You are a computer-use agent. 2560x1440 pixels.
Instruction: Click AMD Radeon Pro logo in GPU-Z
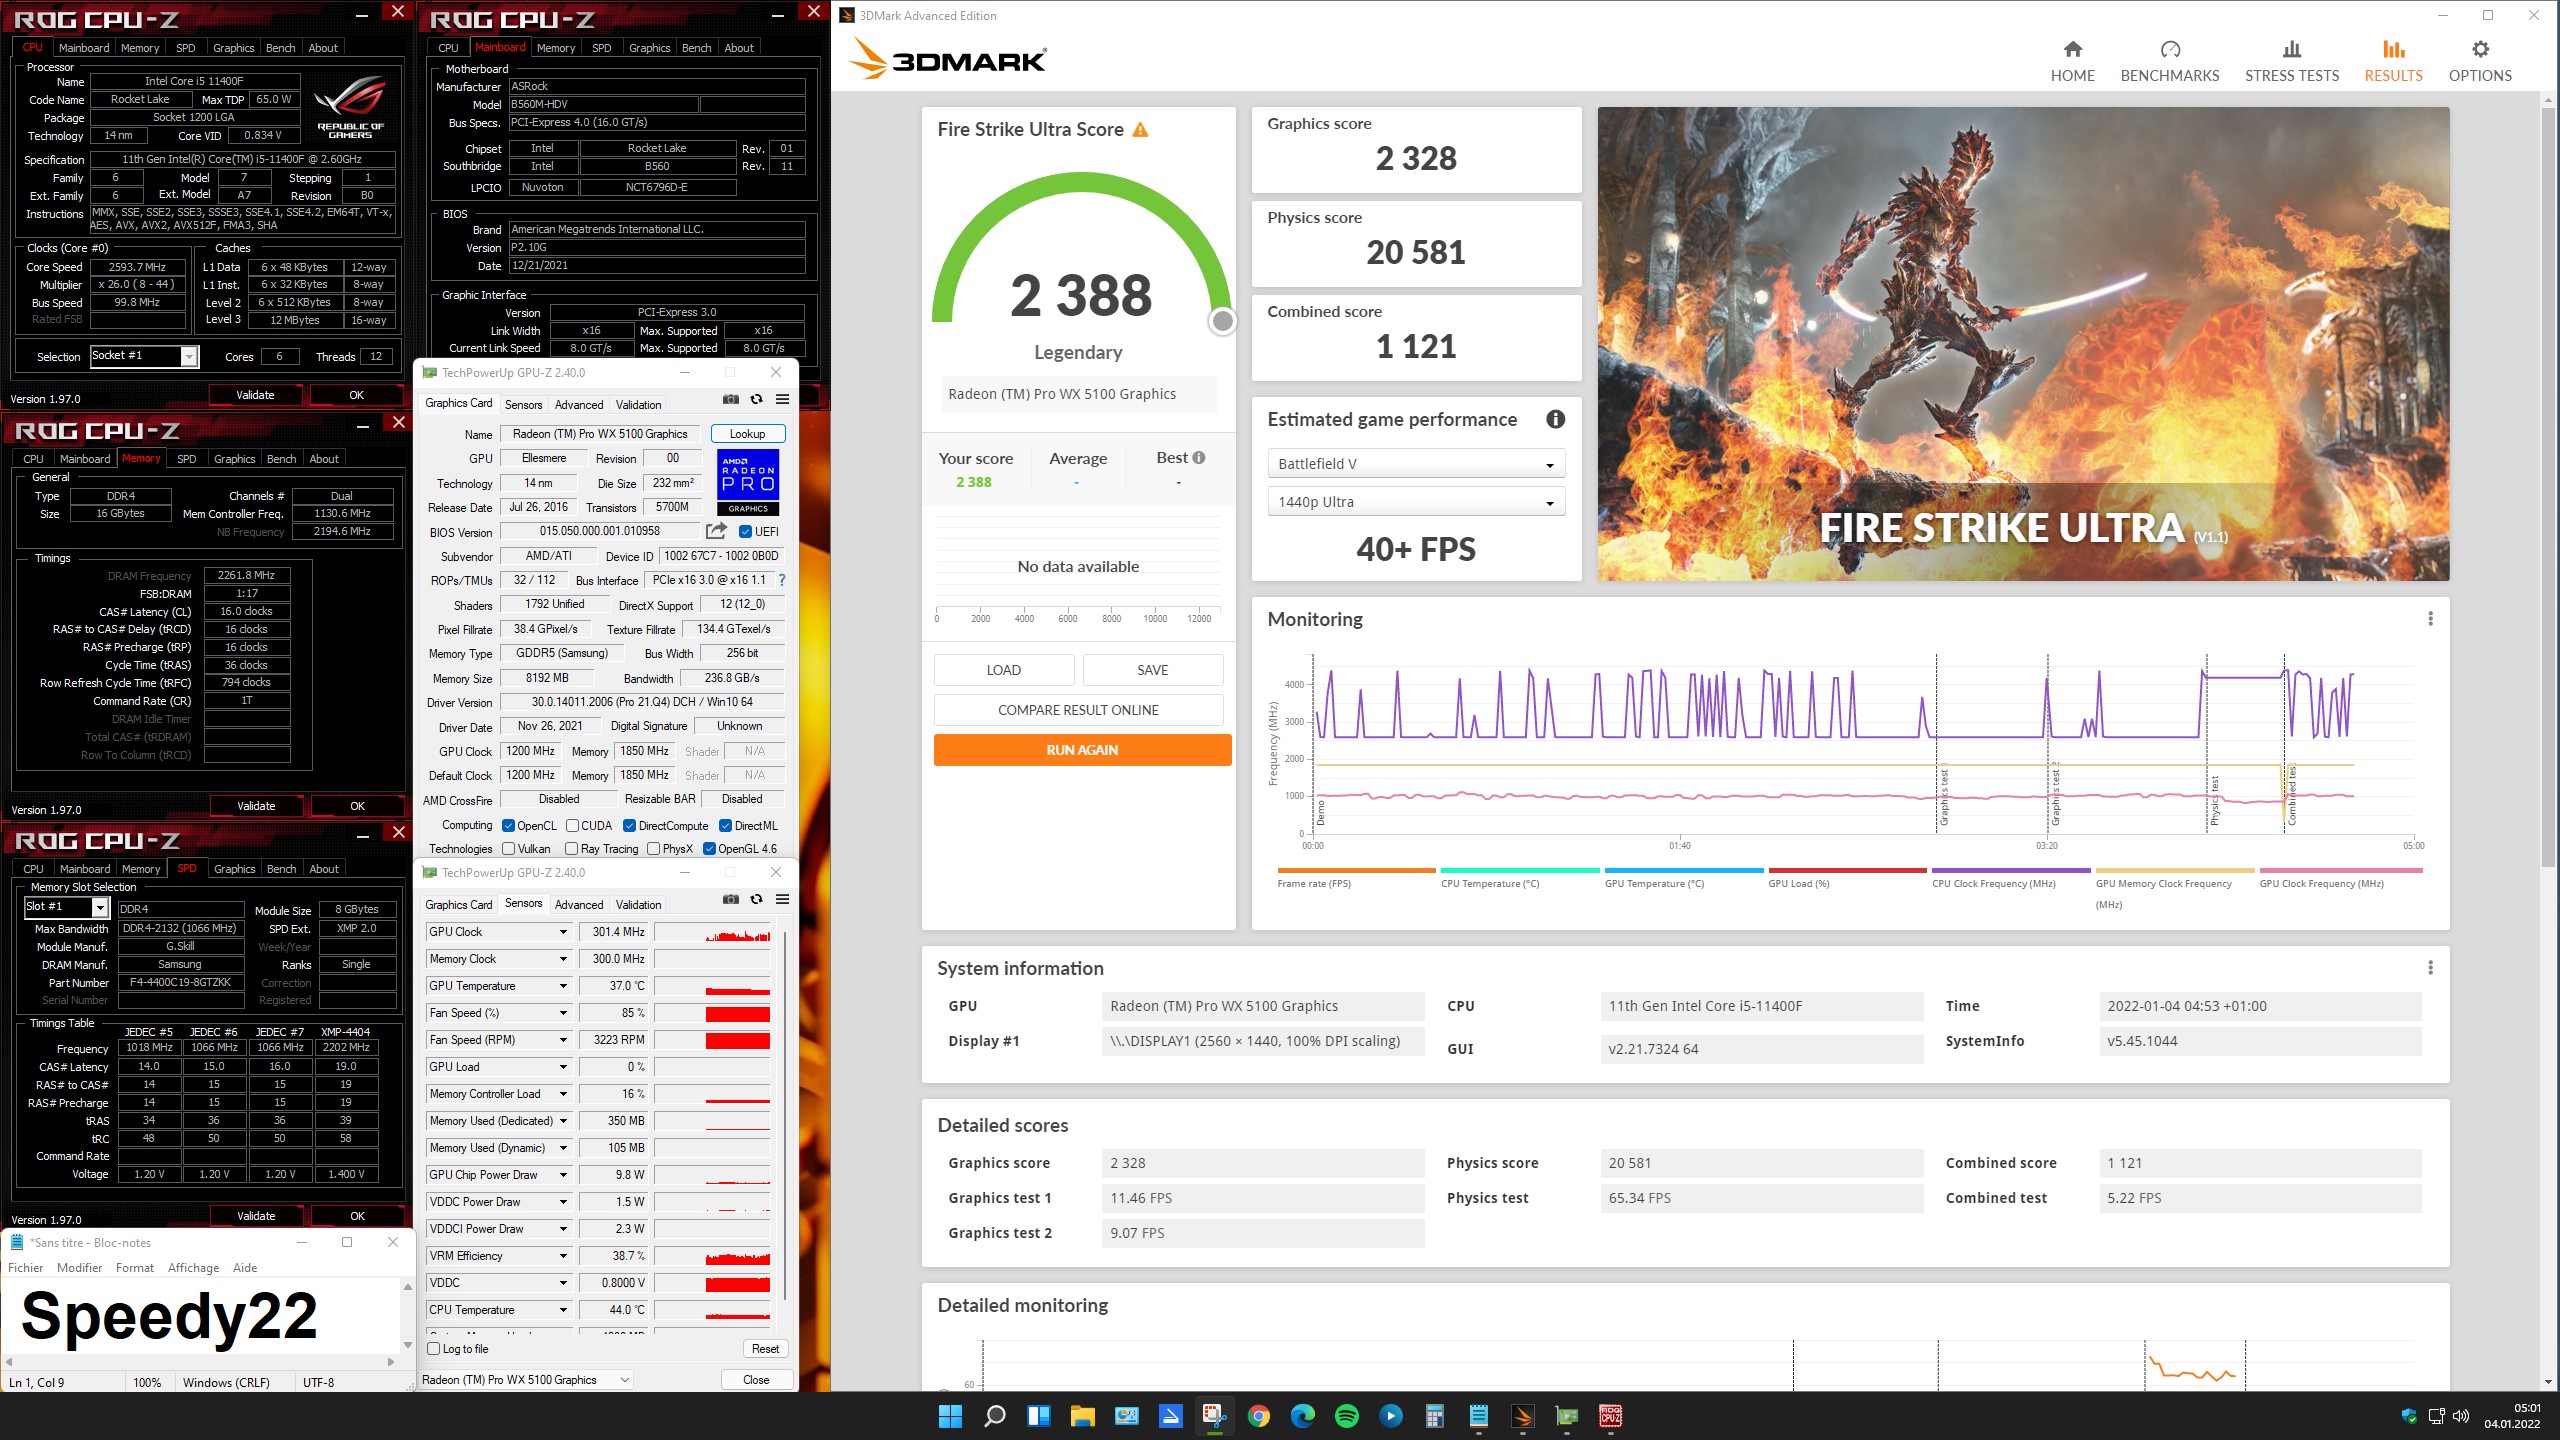tap(748, 482)
